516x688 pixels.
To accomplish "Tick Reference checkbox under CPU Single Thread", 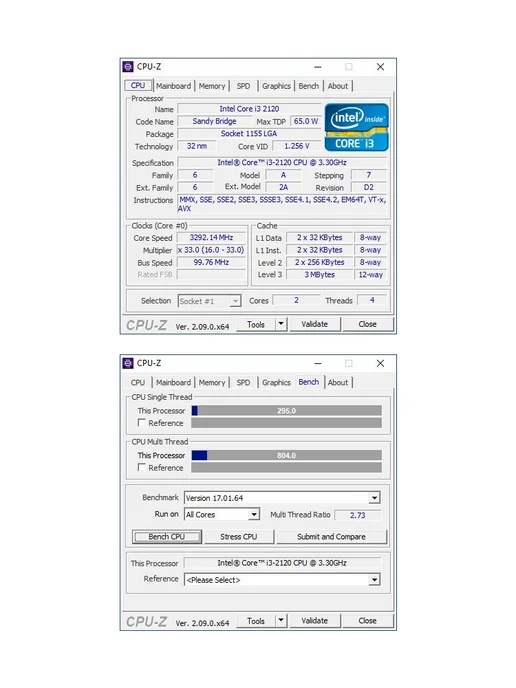I will click(141, 423).
